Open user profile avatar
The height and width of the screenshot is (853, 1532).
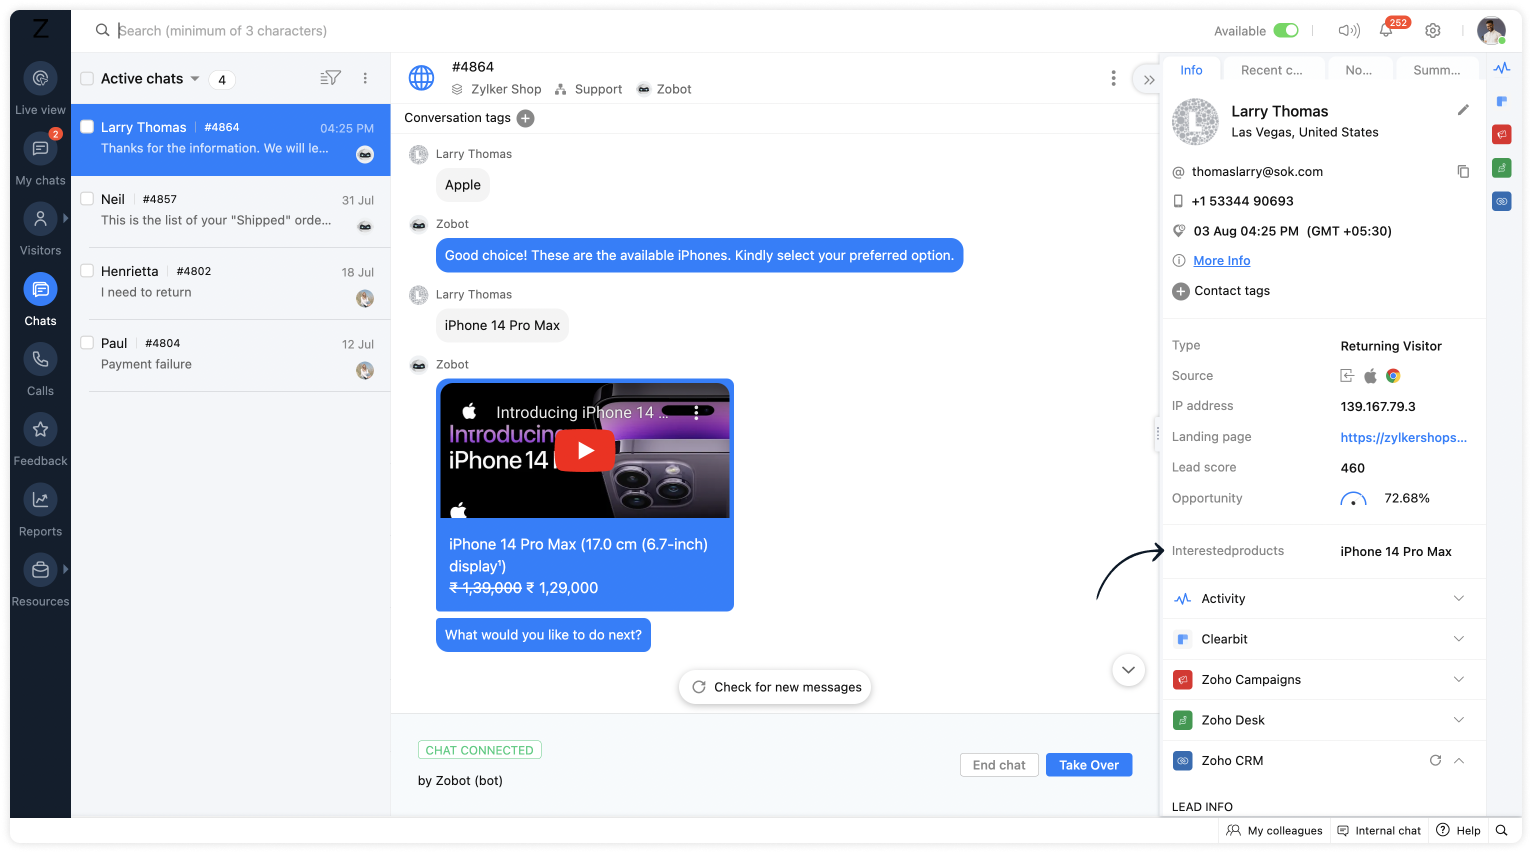coord(1491,31)
